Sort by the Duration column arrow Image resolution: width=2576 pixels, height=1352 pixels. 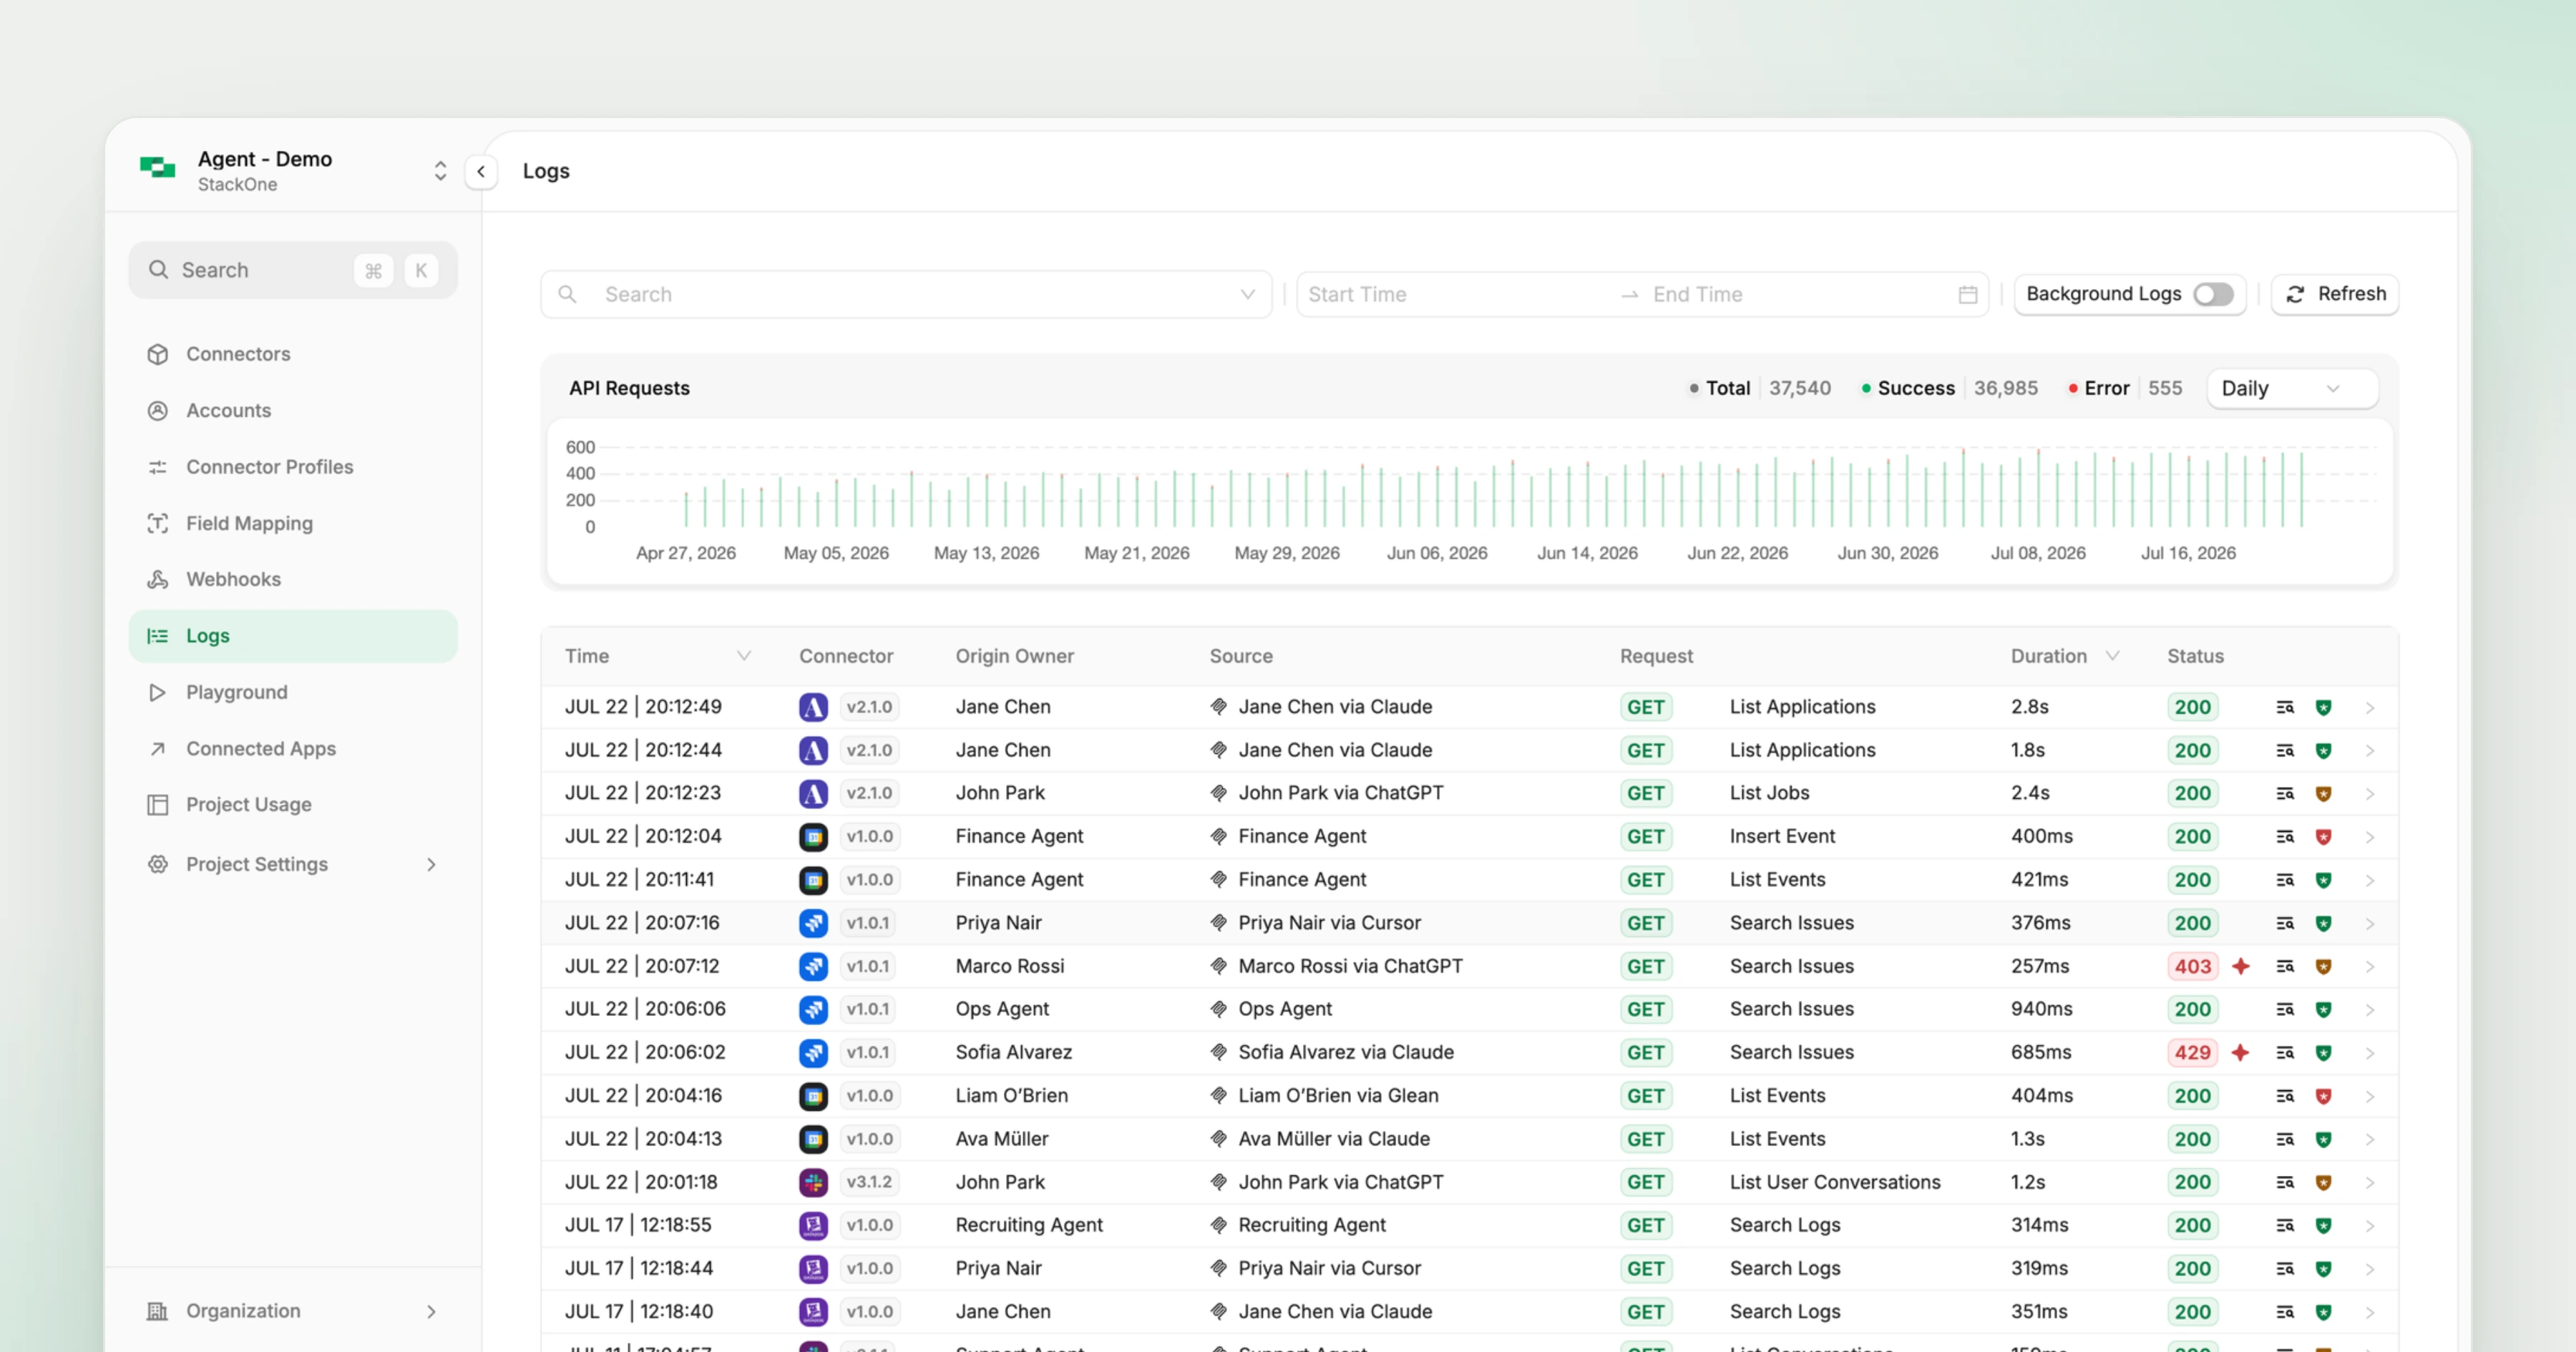coord(2112,656)
